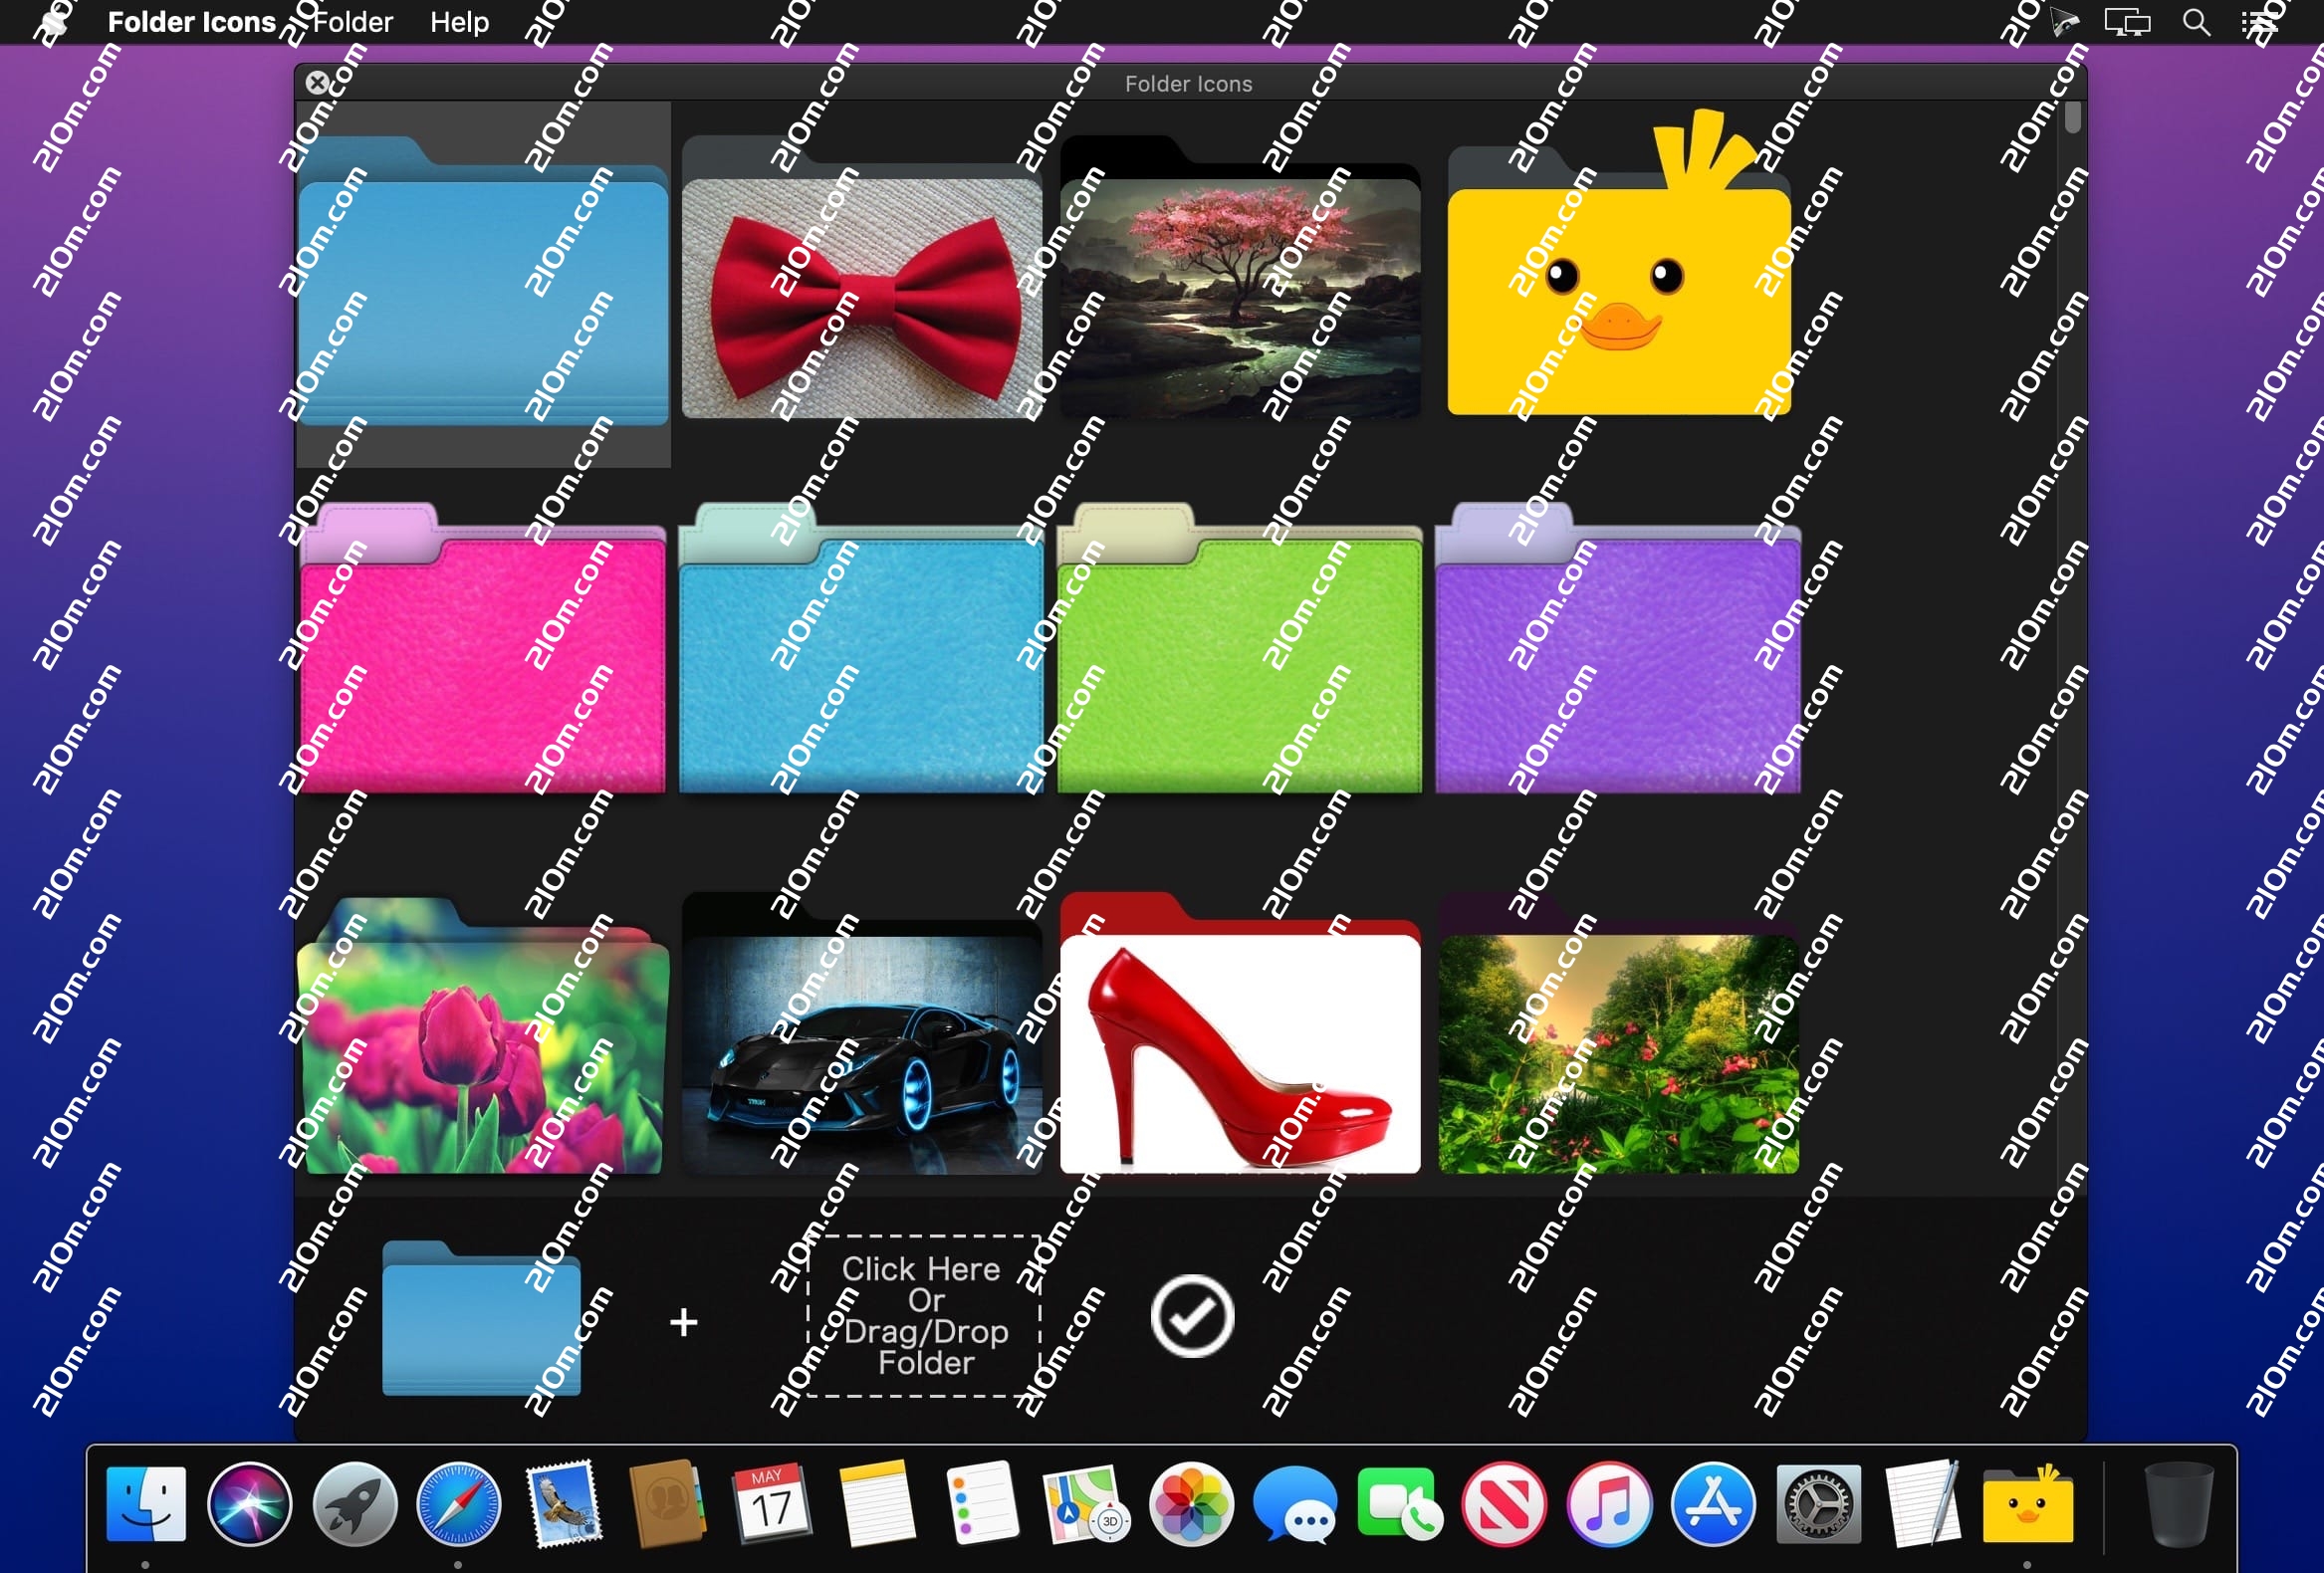Open Safari from the Dock
This screenshot has width=2324, height=1573.
[x=458, y=1504]
